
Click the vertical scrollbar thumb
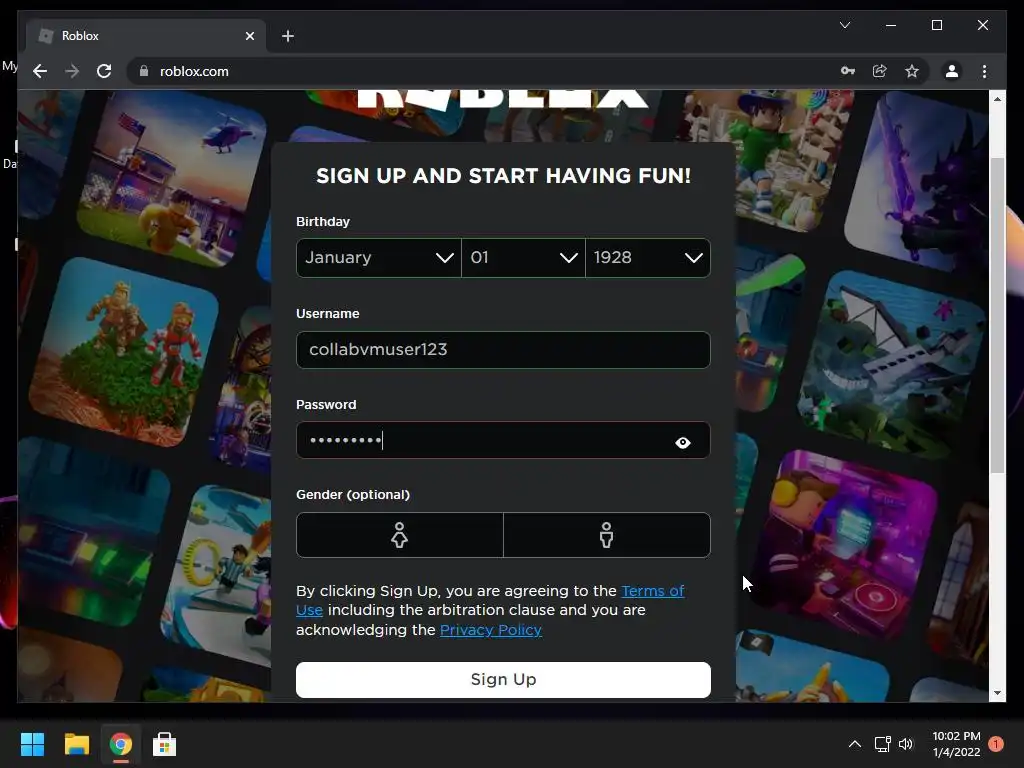[997, 315]
